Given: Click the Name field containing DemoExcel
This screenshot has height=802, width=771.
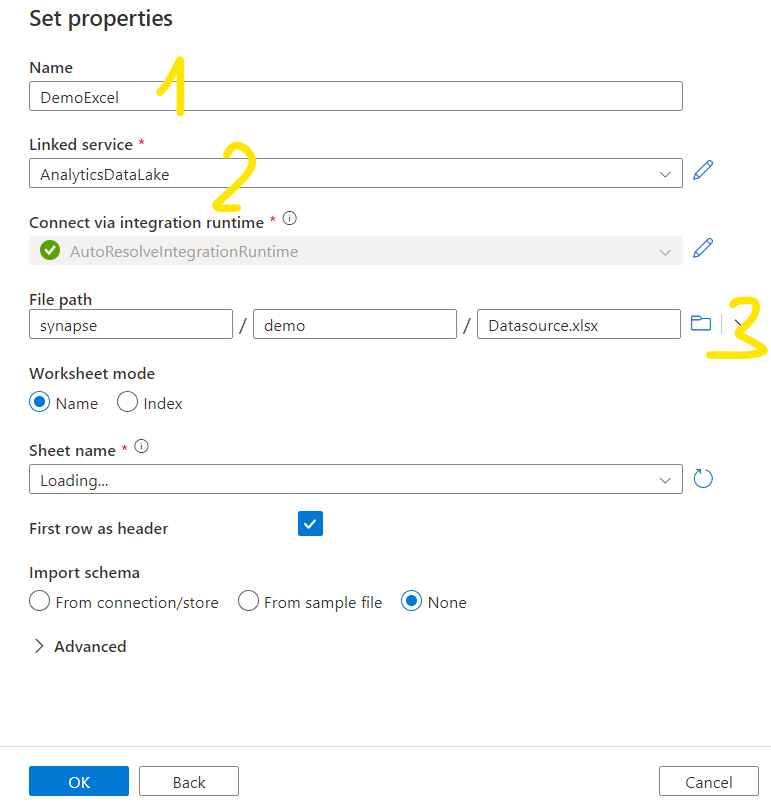Looking at the screenshot, I should [355, 97].
